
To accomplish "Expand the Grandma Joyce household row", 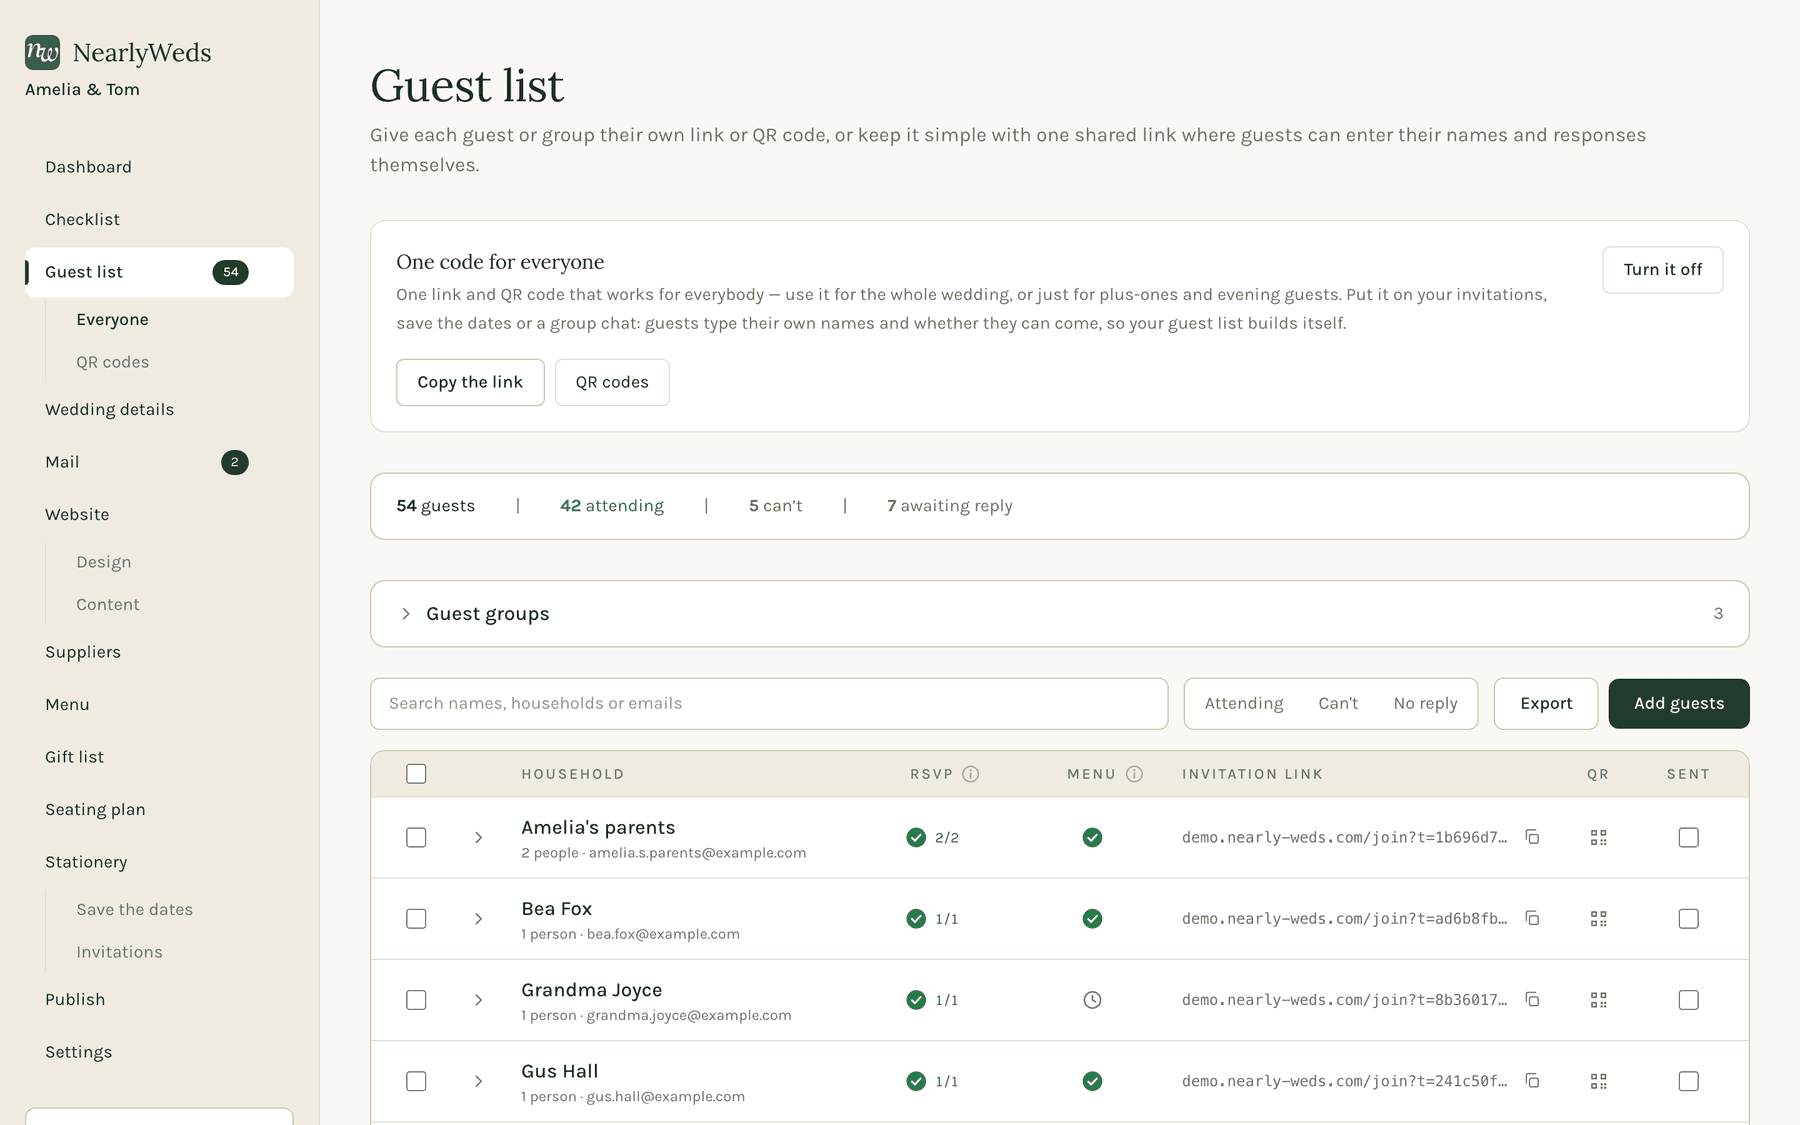I will [478, 999].
